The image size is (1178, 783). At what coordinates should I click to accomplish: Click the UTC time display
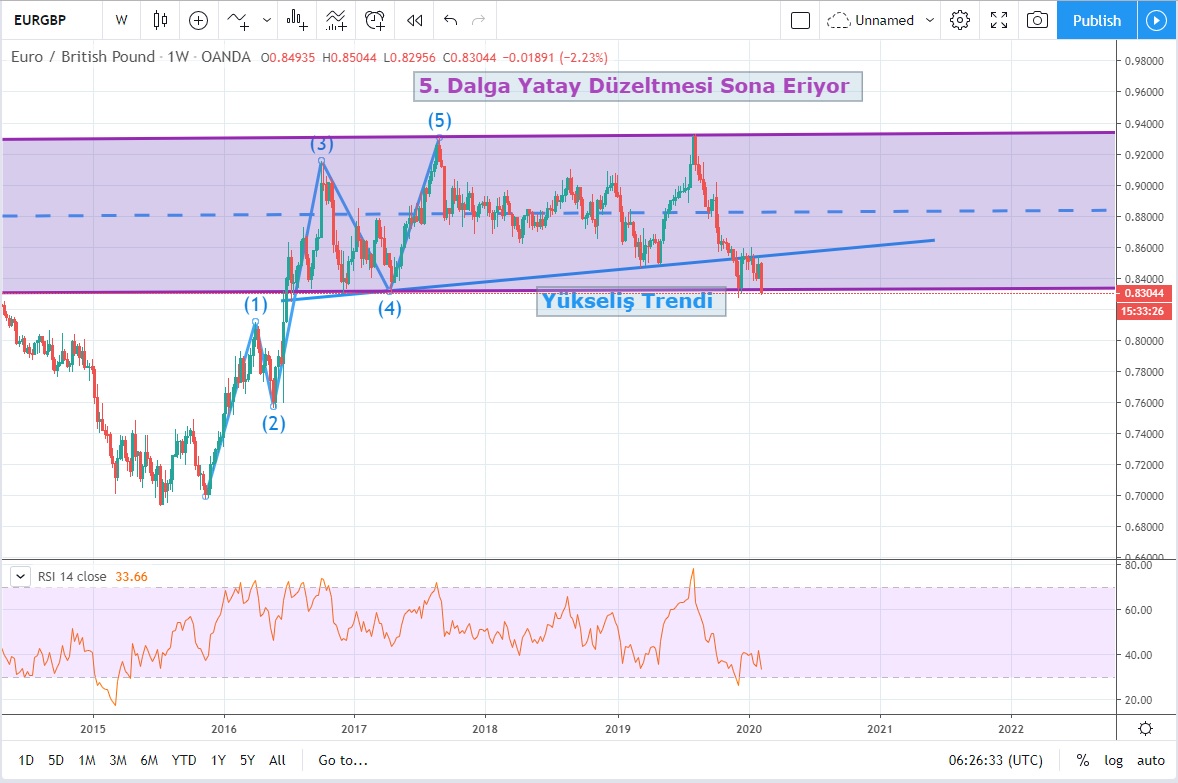[995, 760]
